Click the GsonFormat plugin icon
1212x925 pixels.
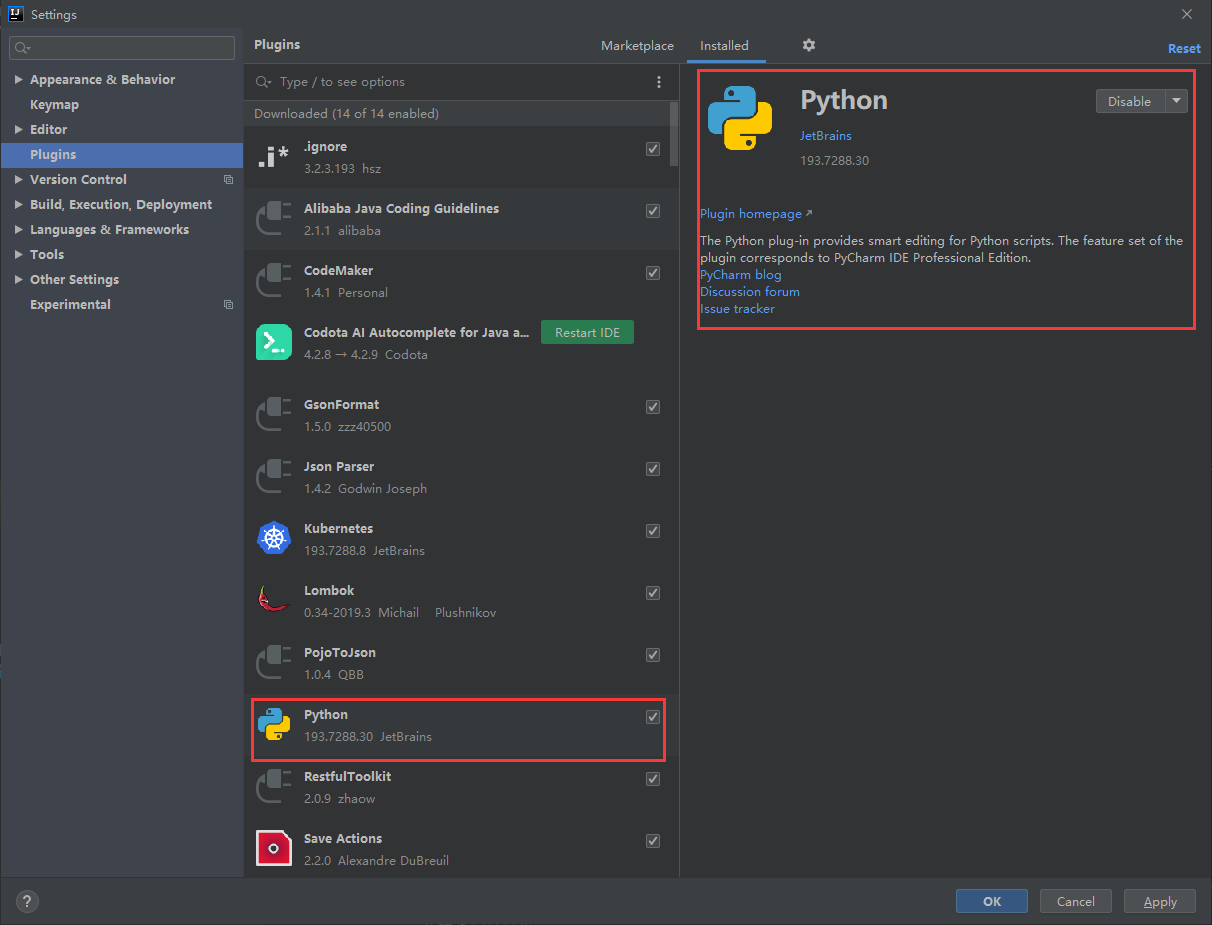[x=274, y=415]
